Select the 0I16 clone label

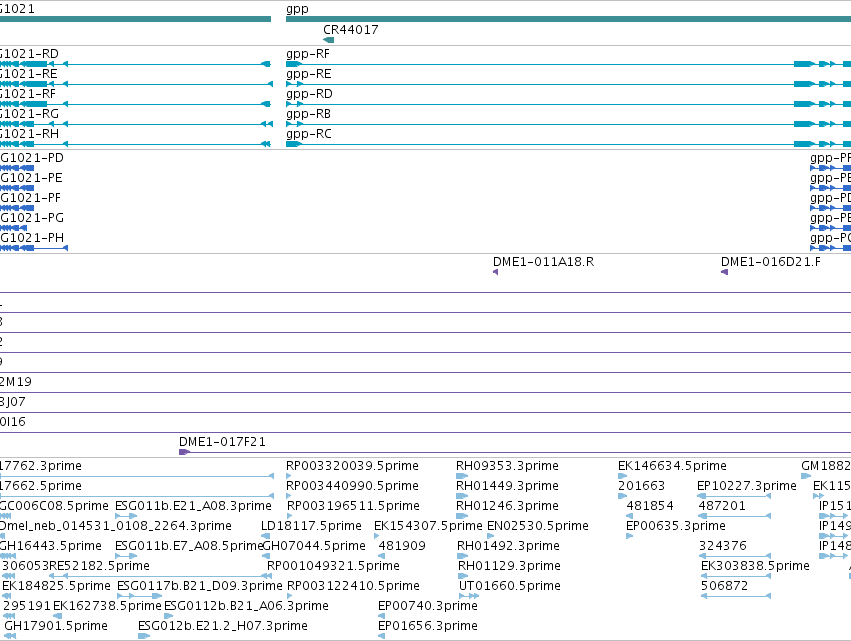pyautogui.click(x=12, y=422)
